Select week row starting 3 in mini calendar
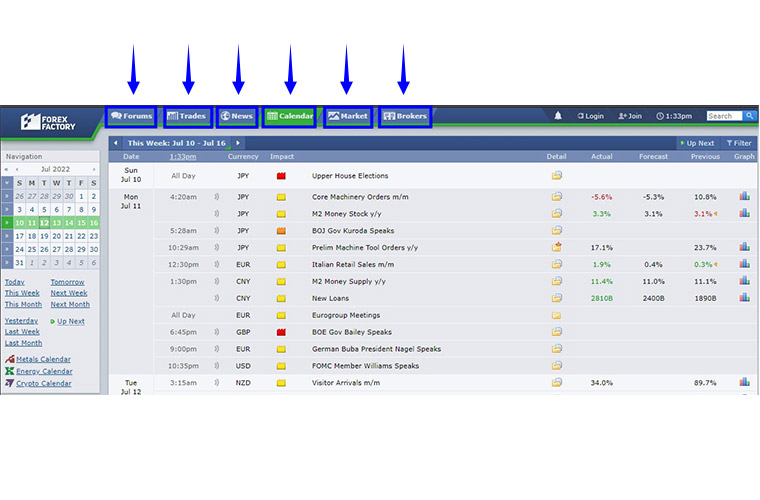Viewport: 760px width, 500px height. 7,209
